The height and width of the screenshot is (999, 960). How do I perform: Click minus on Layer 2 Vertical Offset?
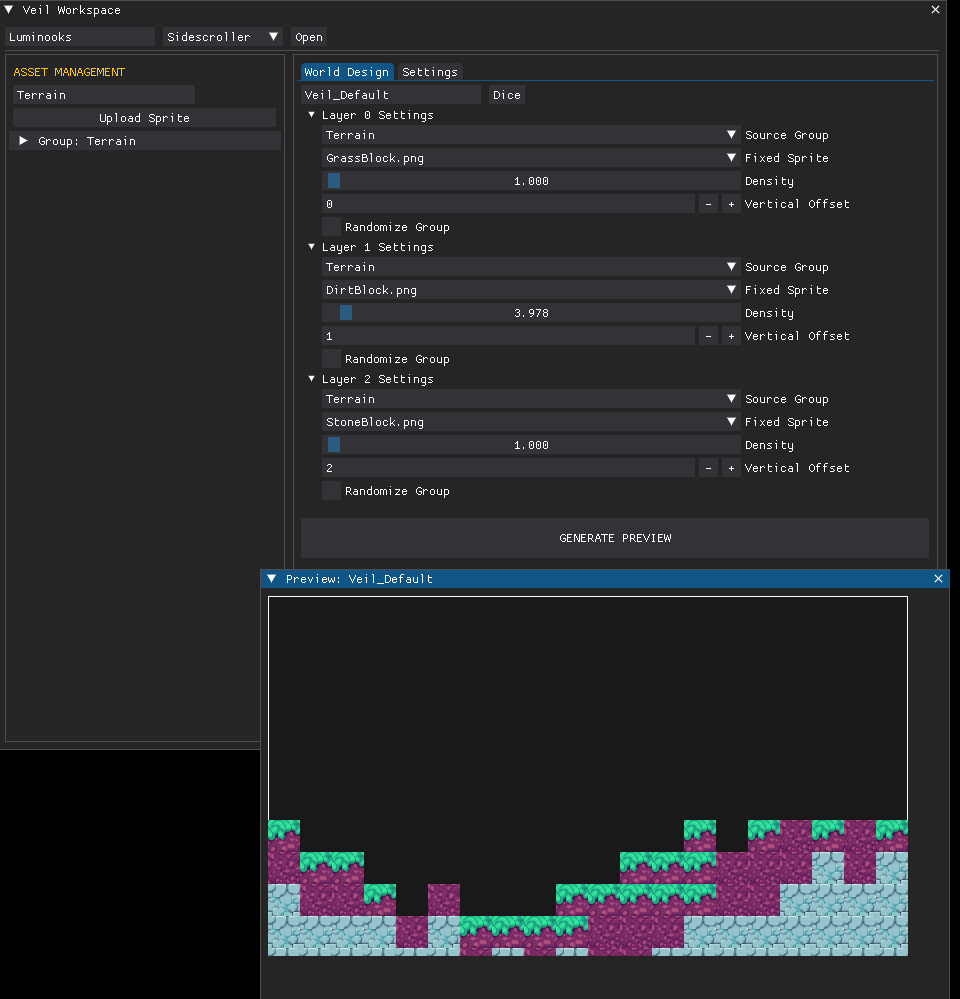[708, 468]
